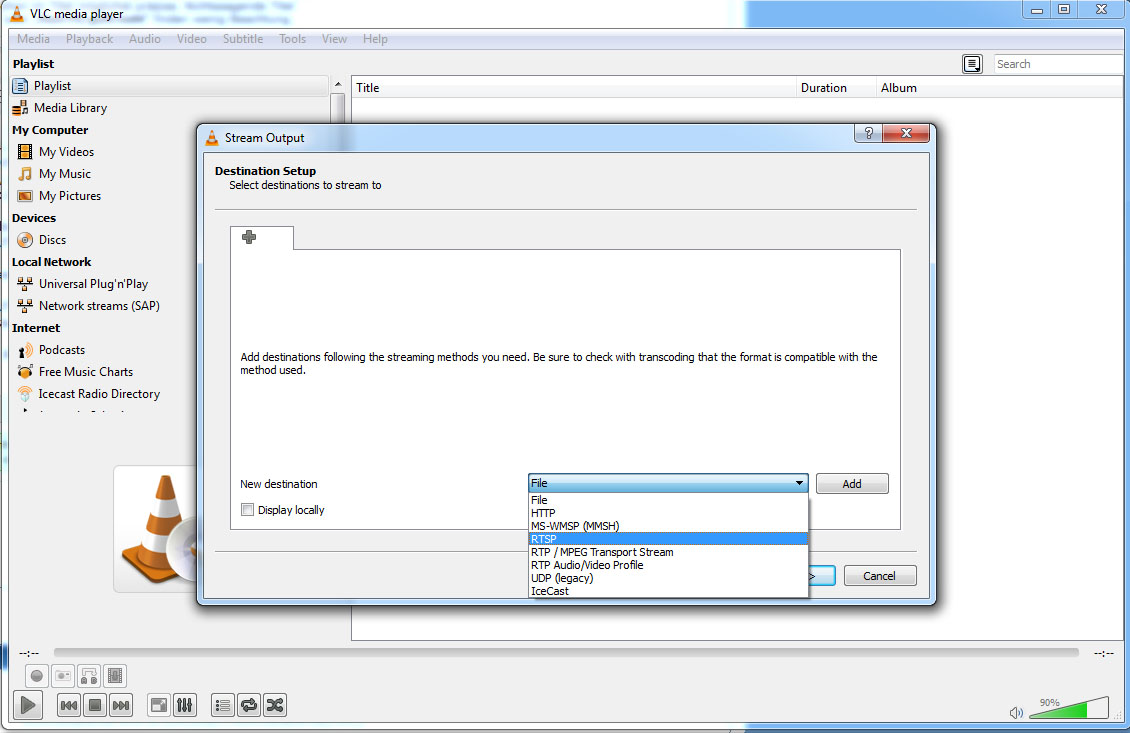The width and height of the screenshot is (1130, 733).
Task: Mute audio via speaker icon
Action: (x=1016, y=713)
